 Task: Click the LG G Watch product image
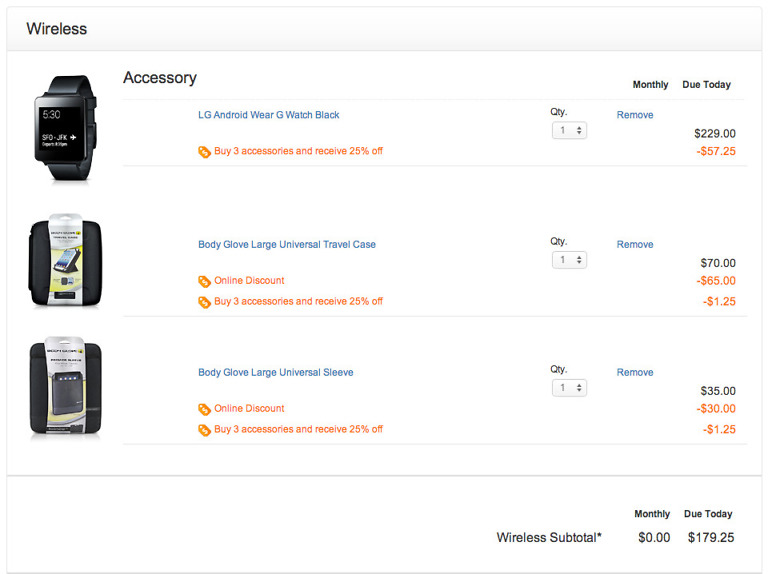66,127
